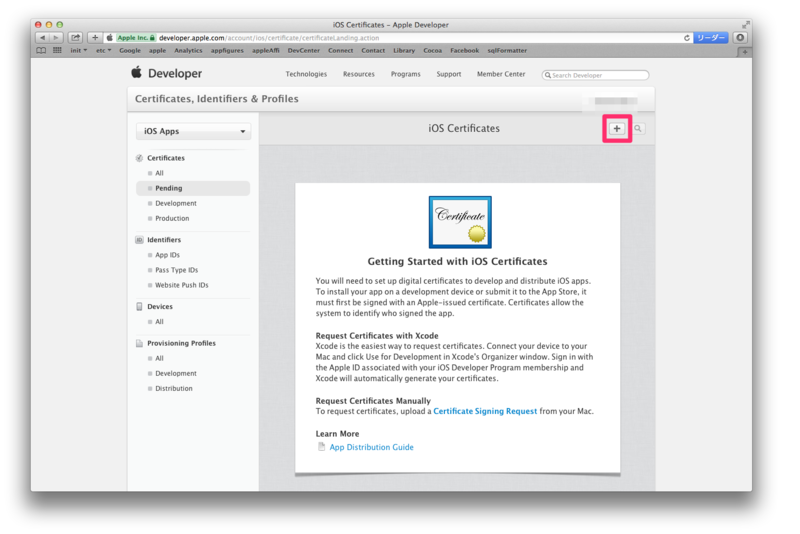
Task: Open the reading list book icon
Action: pyautogui.click(x=41, y=50)
